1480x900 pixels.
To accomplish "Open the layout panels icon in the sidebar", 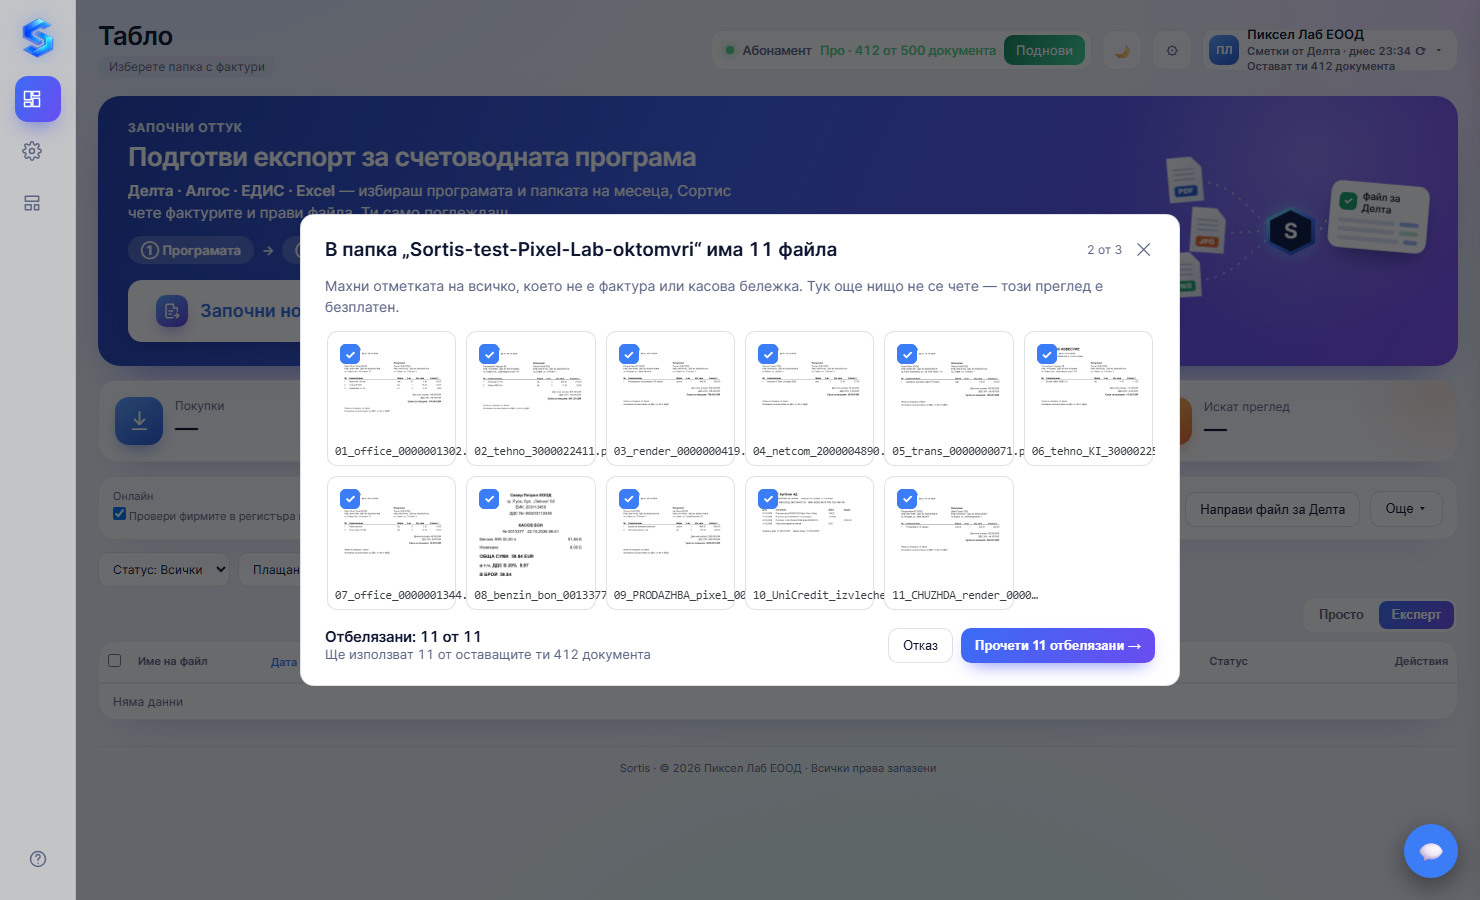I will click(32, 203).
